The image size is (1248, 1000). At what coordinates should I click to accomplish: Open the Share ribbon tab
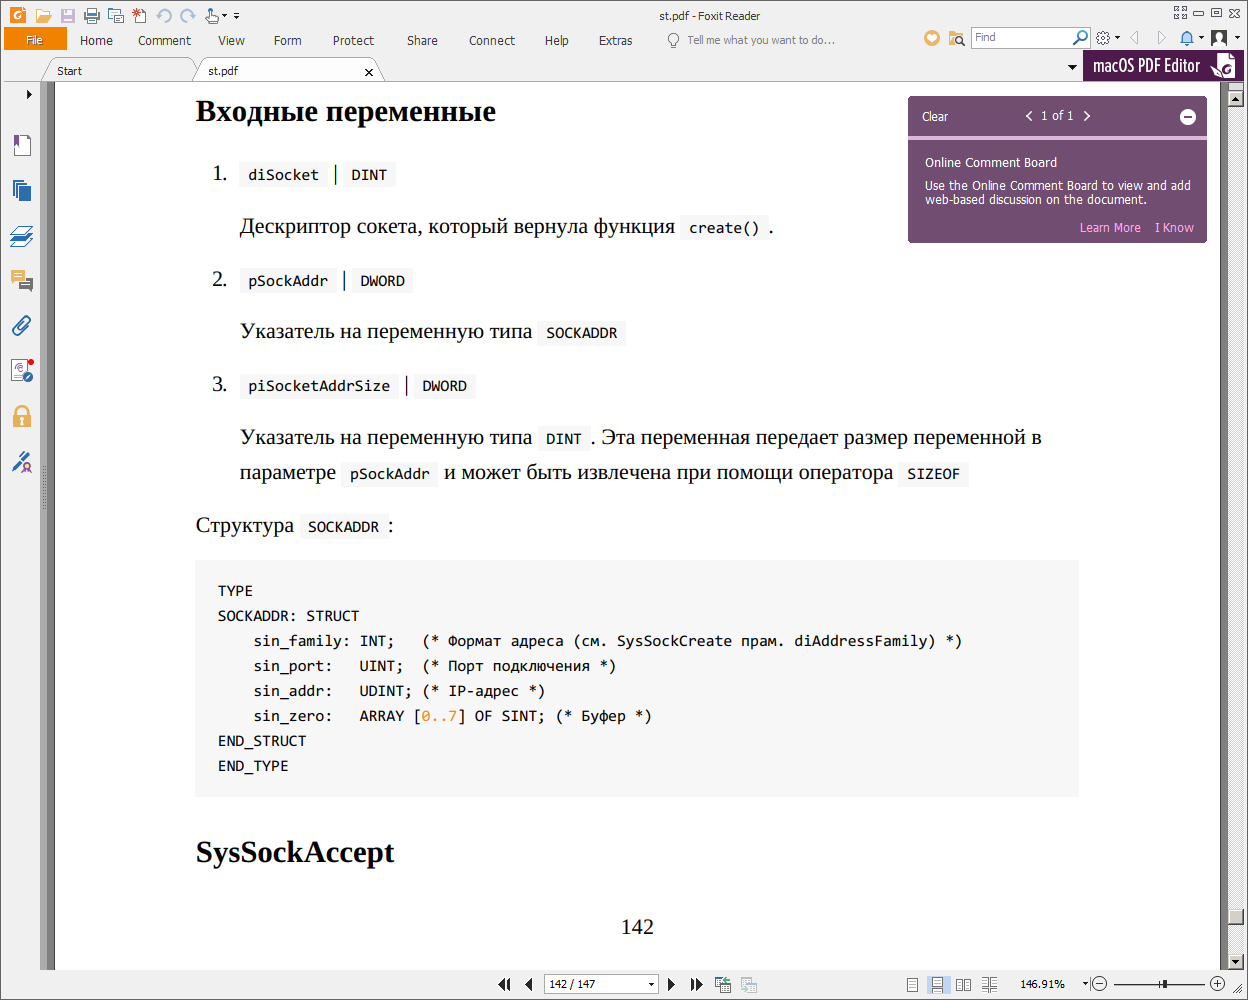click(x=422, y=41)
